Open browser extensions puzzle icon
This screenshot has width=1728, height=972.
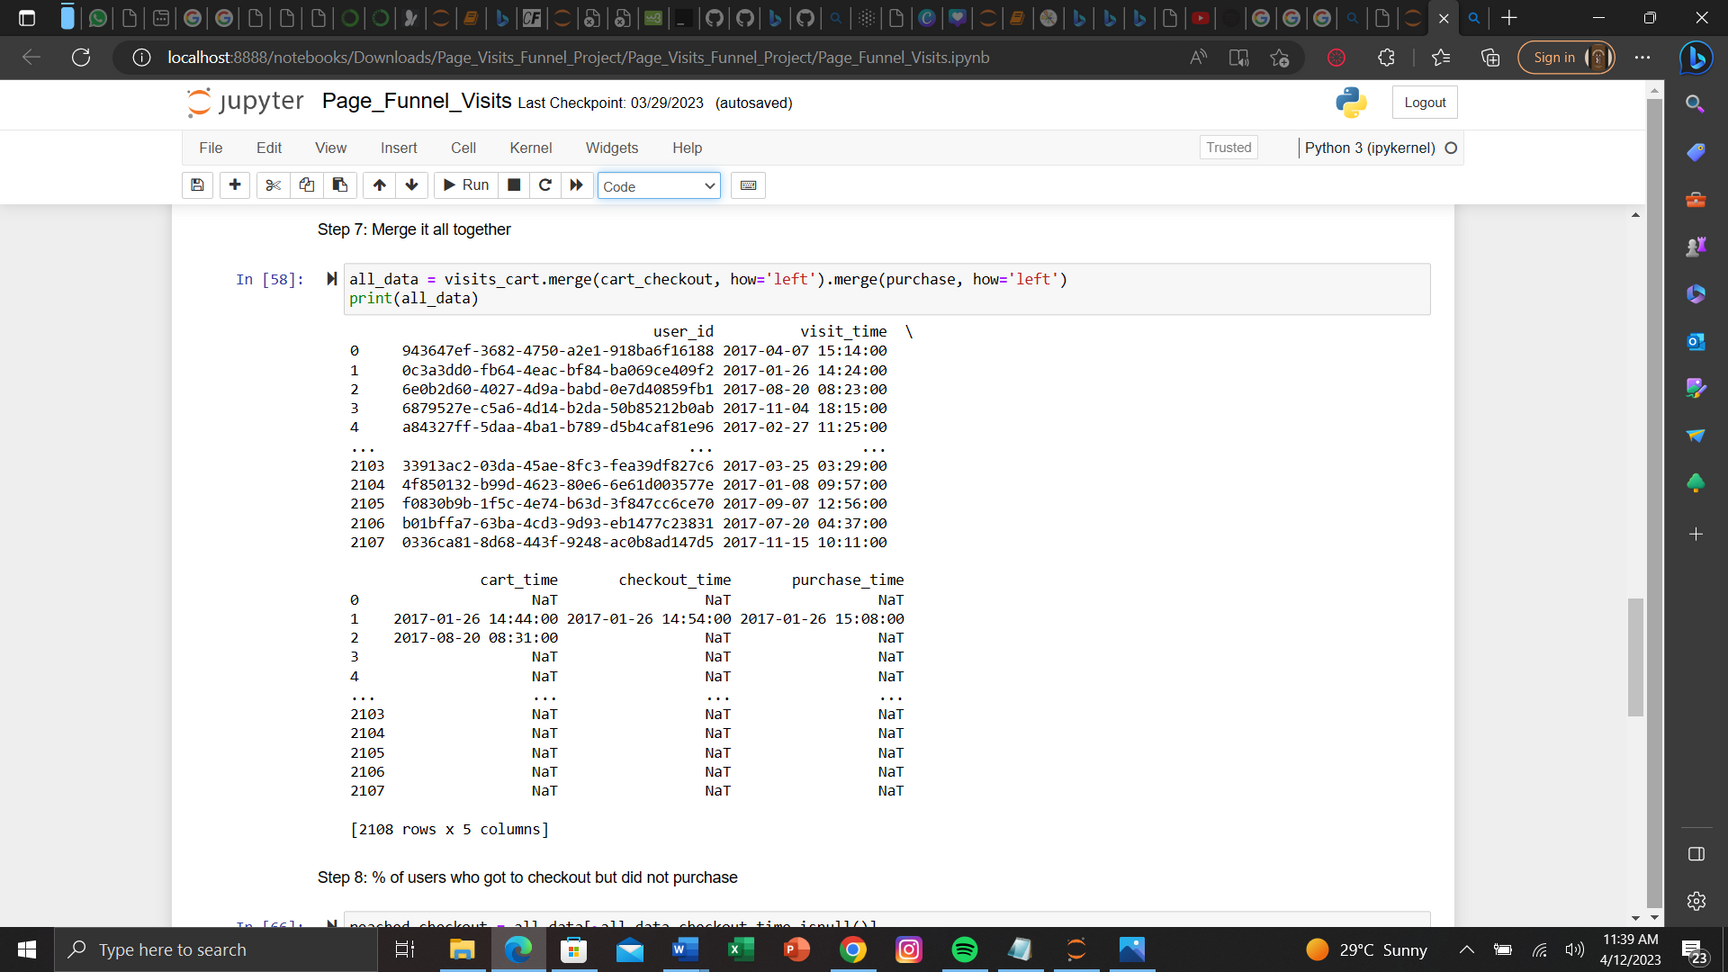click(x=1386, y=57)
